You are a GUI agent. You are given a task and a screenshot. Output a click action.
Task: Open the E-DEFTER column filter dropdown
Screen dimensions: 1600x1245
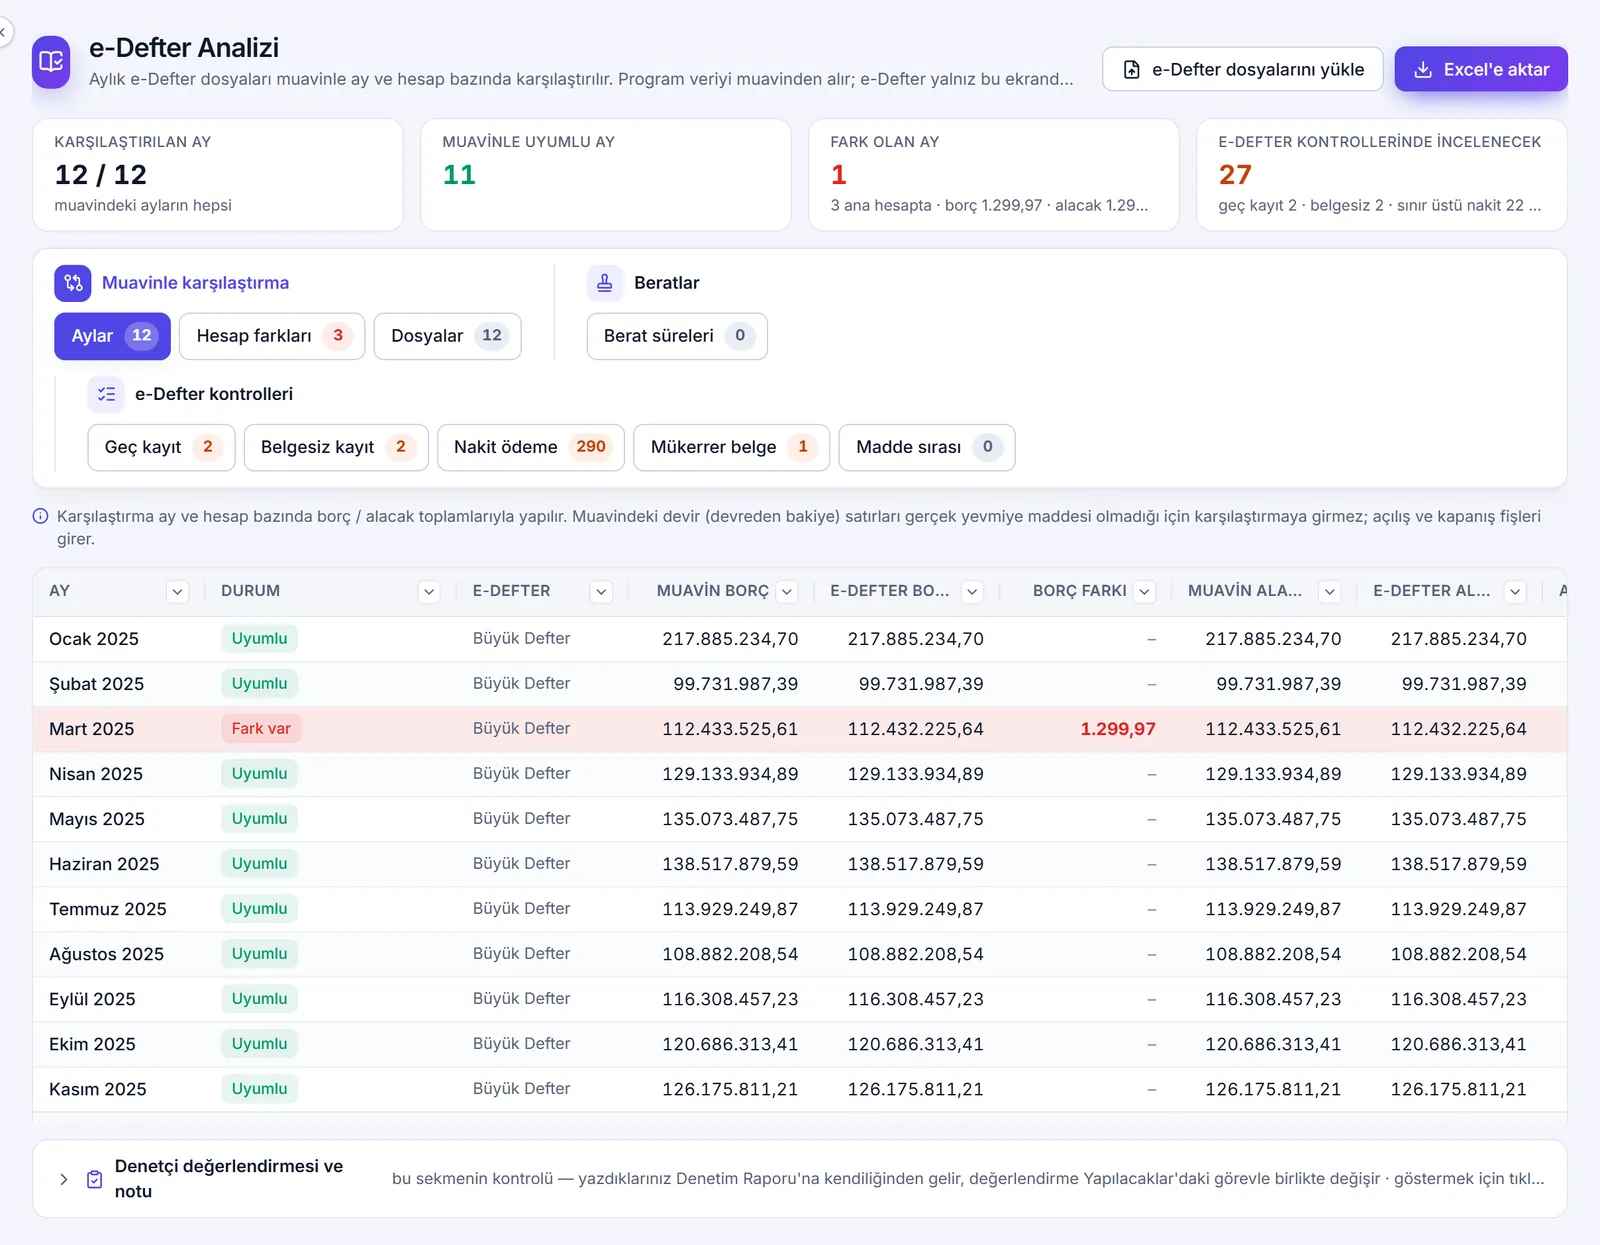601,591
